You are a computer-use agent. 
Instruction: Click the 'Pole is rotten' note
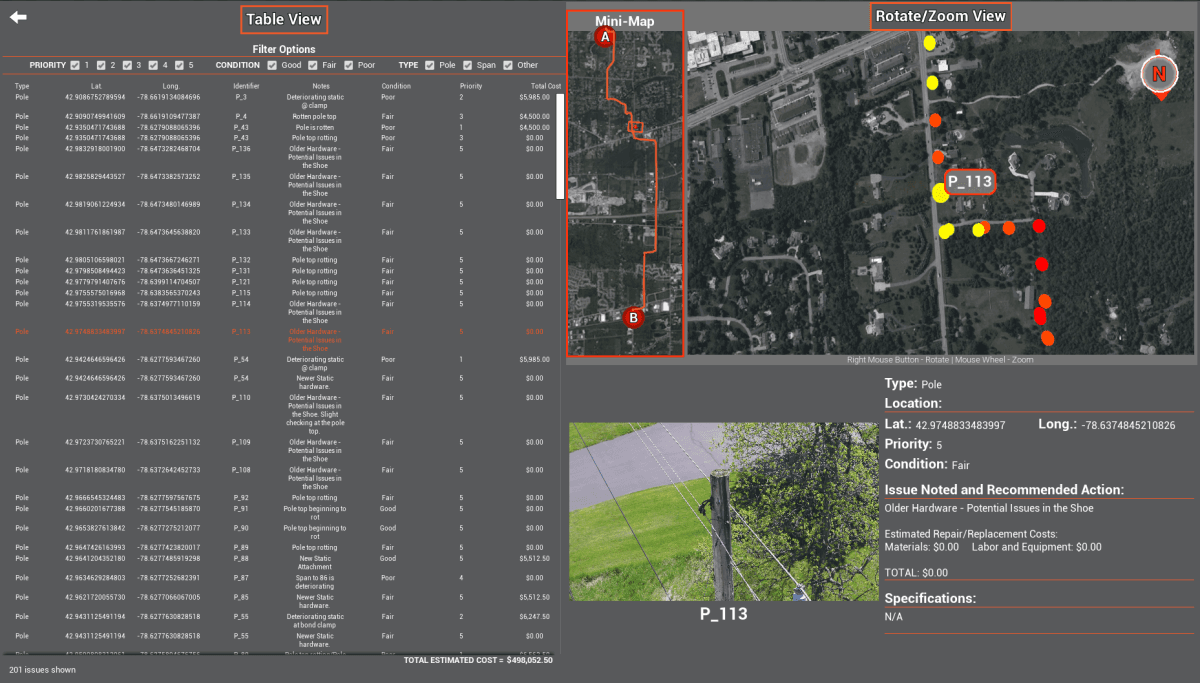(315, 128)
